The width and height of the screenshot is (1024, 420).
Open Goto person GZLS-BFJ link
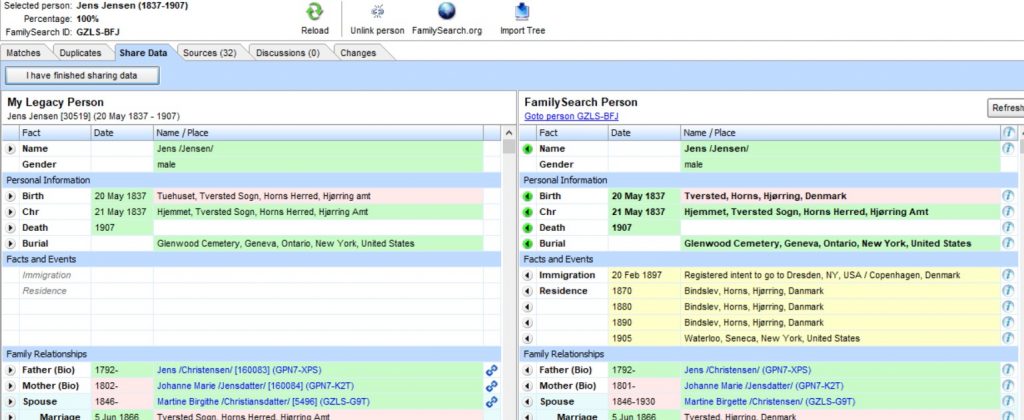pos(571,116)
